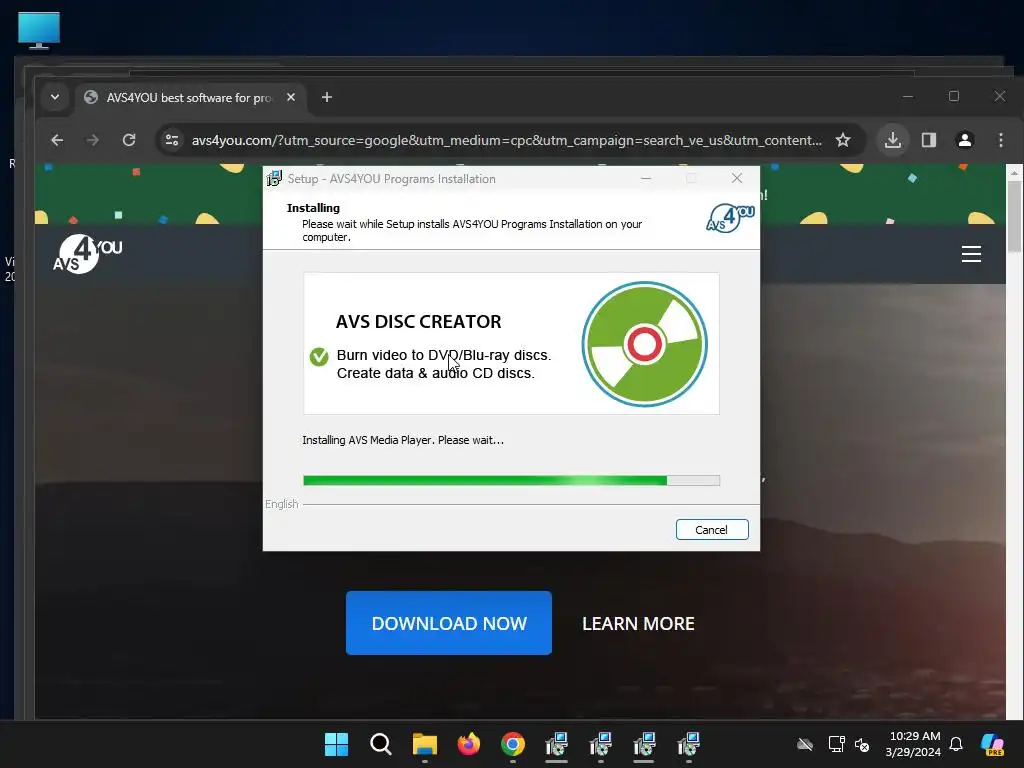
Task: Click the cloud sync tray icon
Action: (x=805, y=744)
